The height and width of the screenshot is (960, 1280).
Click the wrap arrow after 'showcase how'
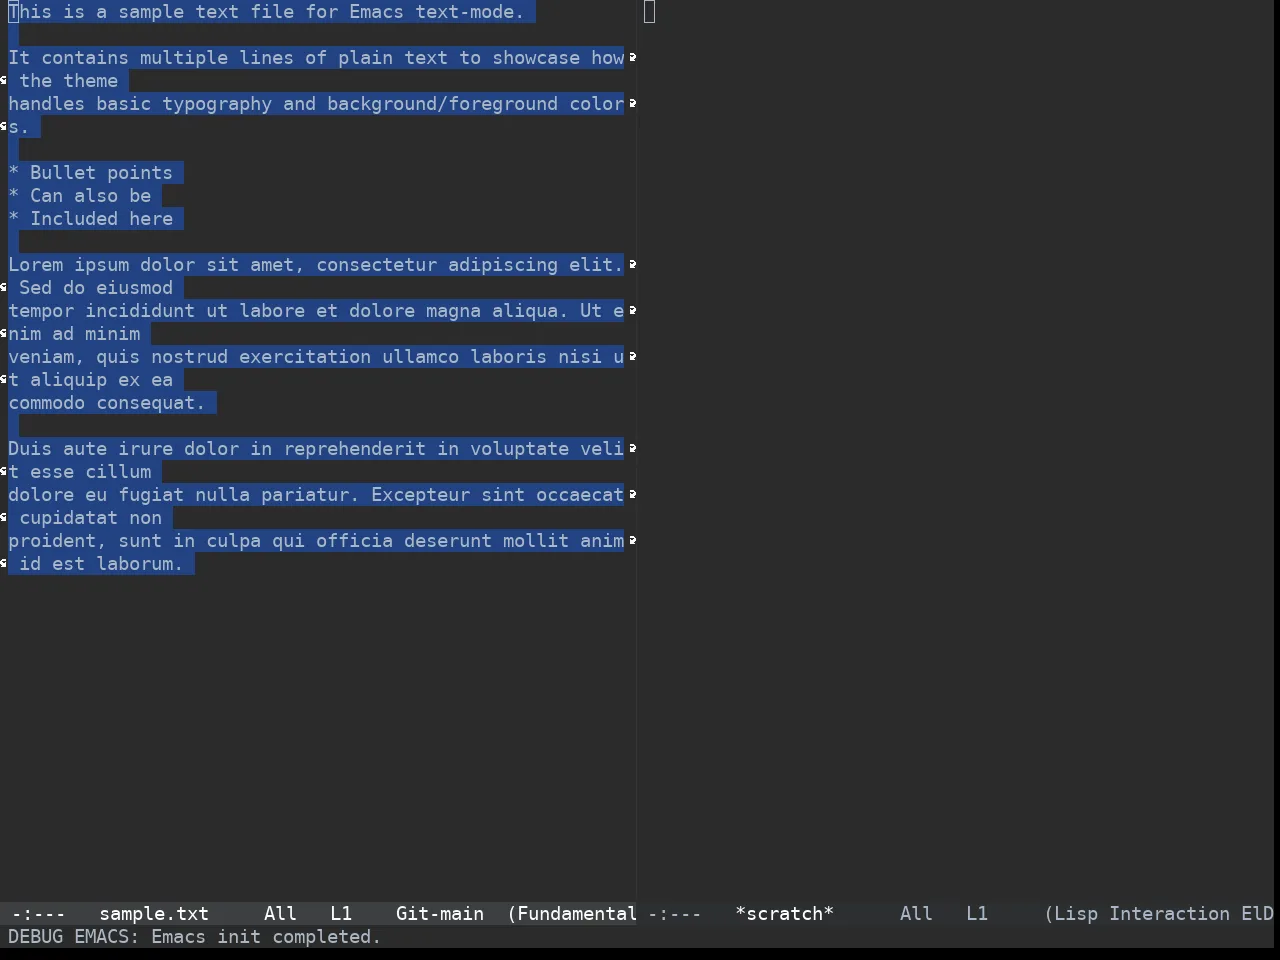tap(632, 57)
